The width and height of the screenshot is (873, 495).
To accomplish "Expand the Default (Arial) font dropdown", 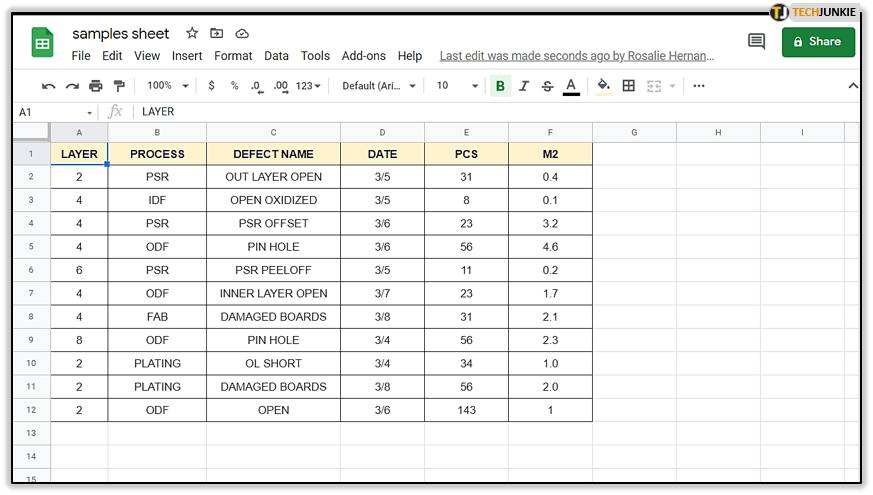I will click(379, 86).
